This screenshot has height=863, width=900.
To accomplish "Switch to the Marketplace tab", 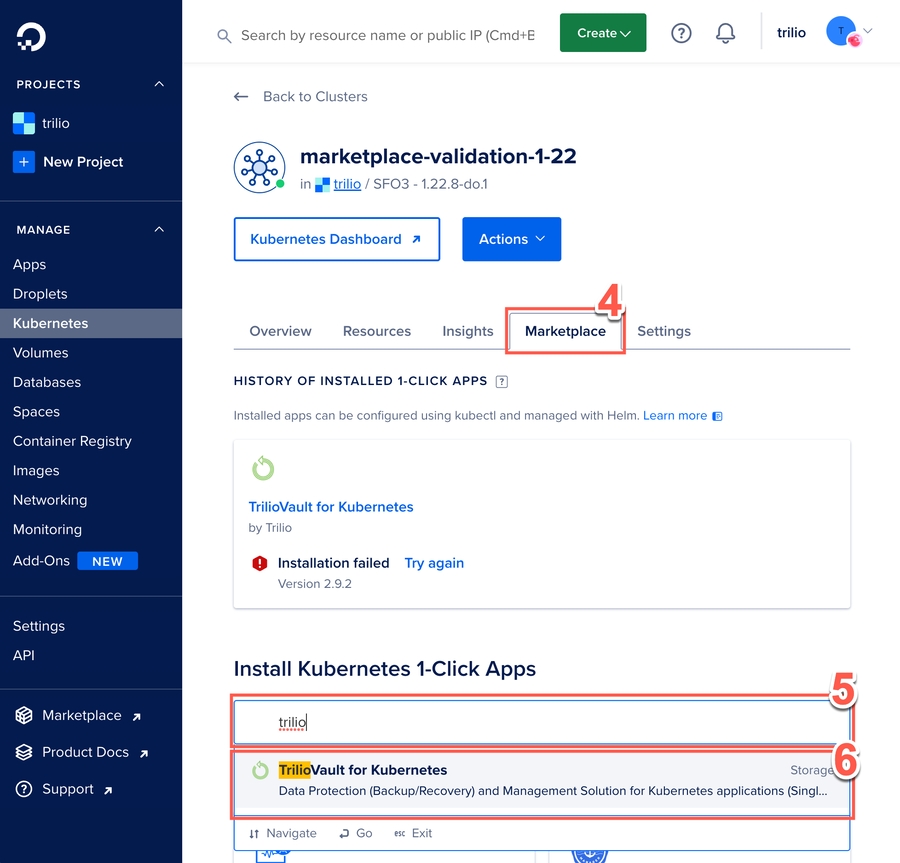I will click(565, 331).
